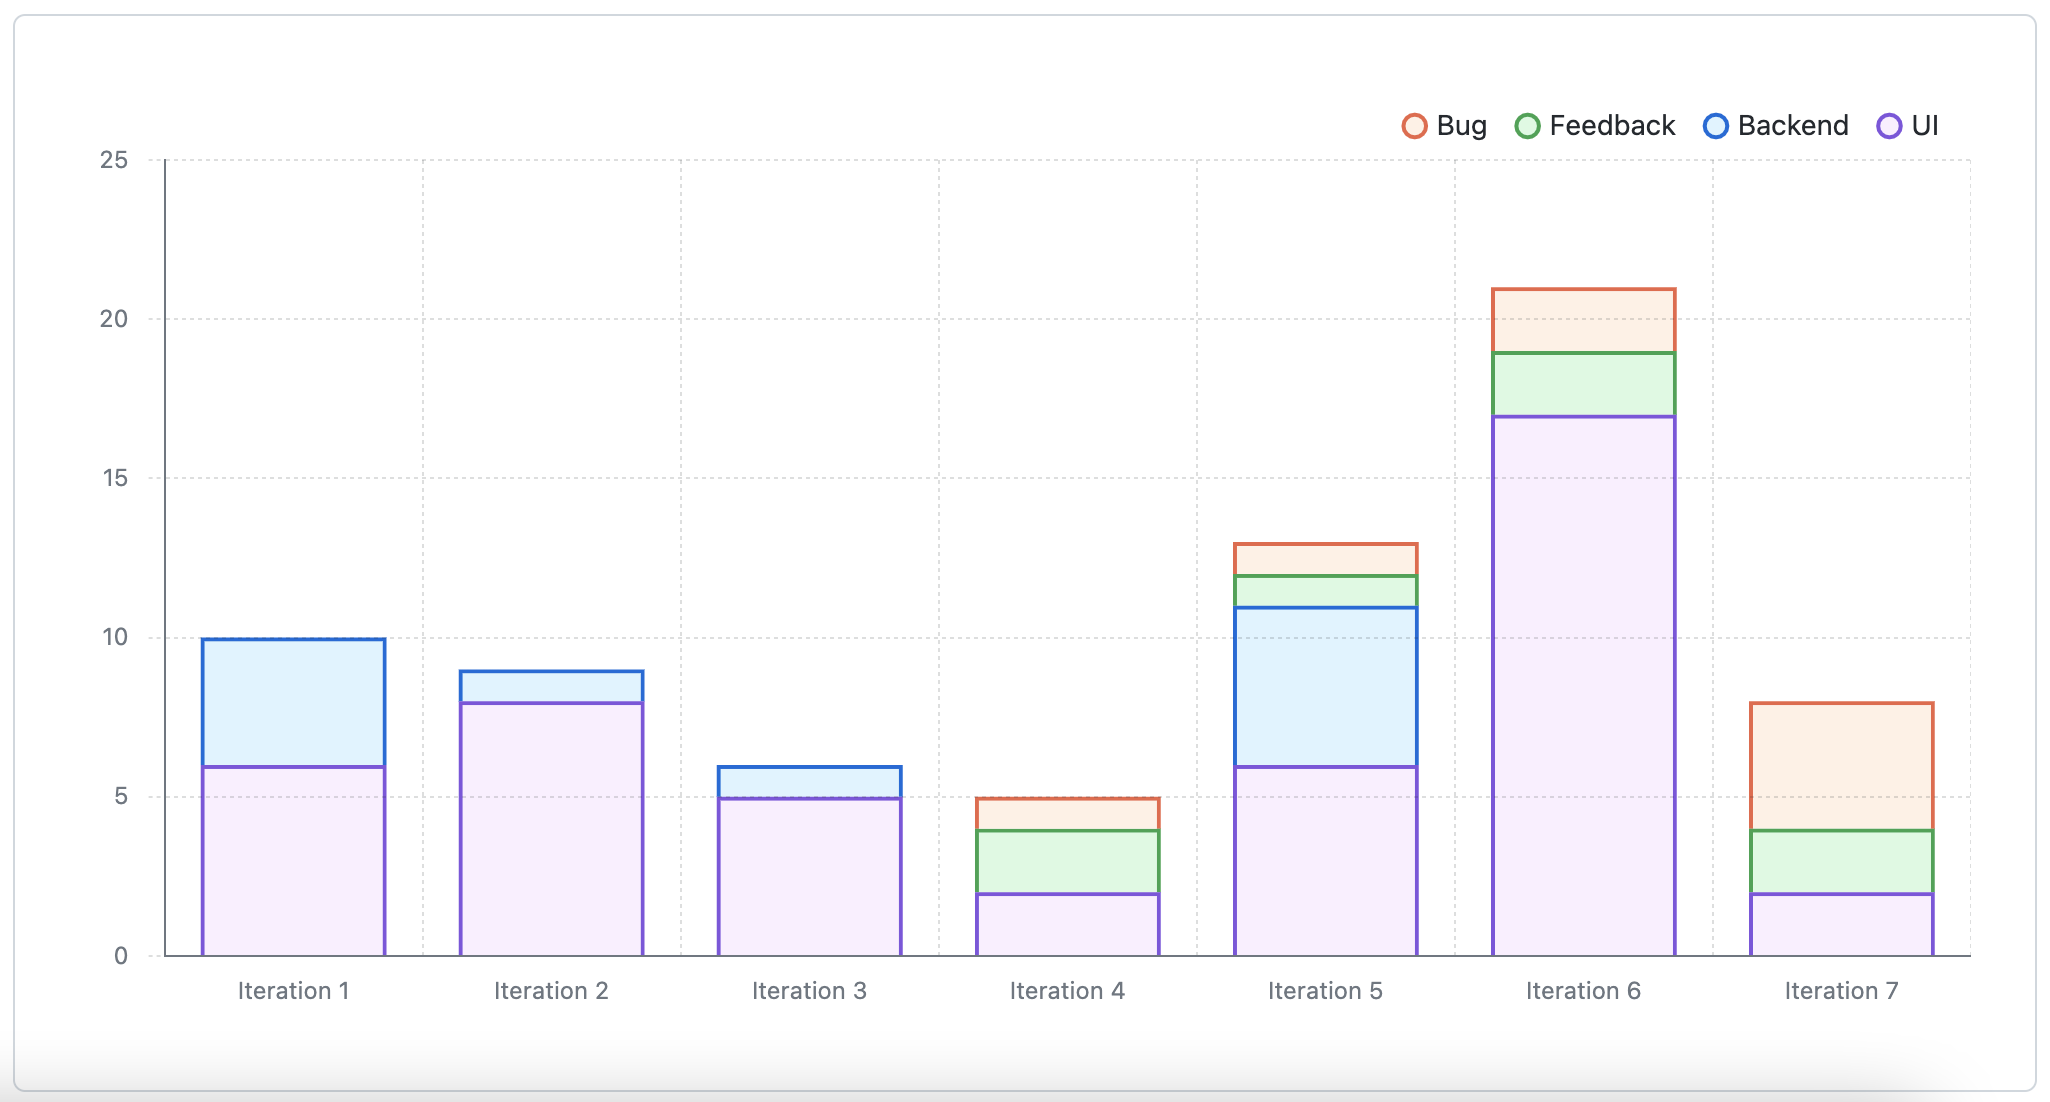This screenshot has height=1102, width=2050.
Task: Select the blue Backend circle in the legend
Action: tap(1717, 125)
